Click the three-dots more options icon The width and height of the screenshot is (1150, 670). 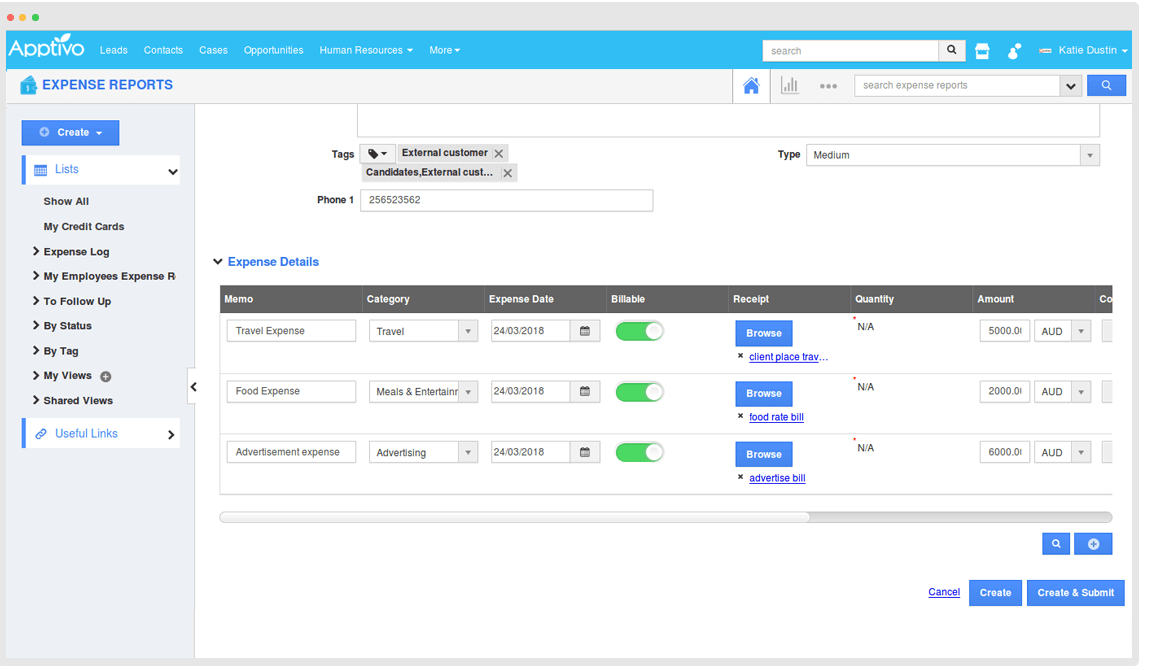pos(828,86)
